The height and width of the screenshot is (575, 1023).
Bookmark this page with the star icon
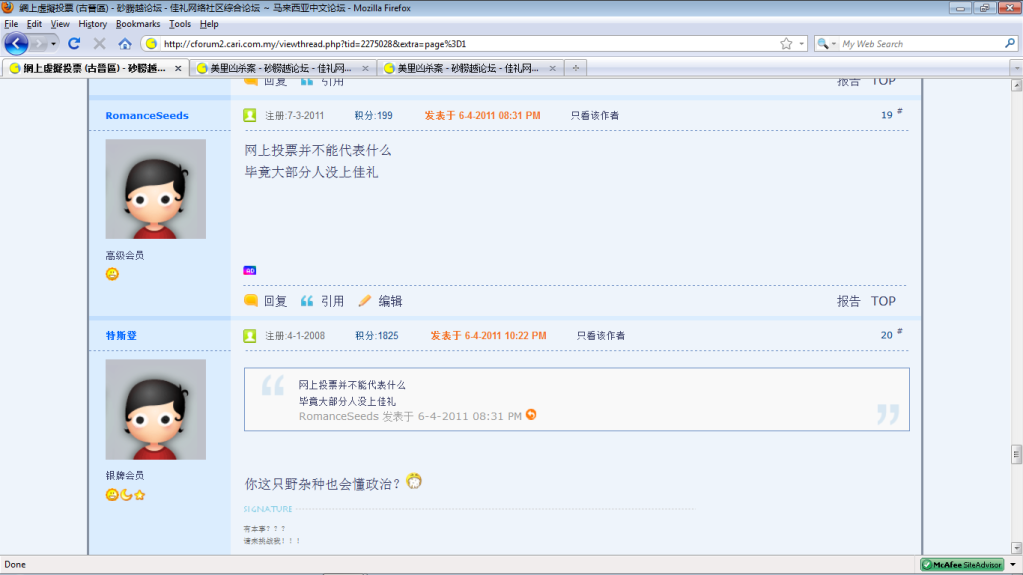point(786,44)
